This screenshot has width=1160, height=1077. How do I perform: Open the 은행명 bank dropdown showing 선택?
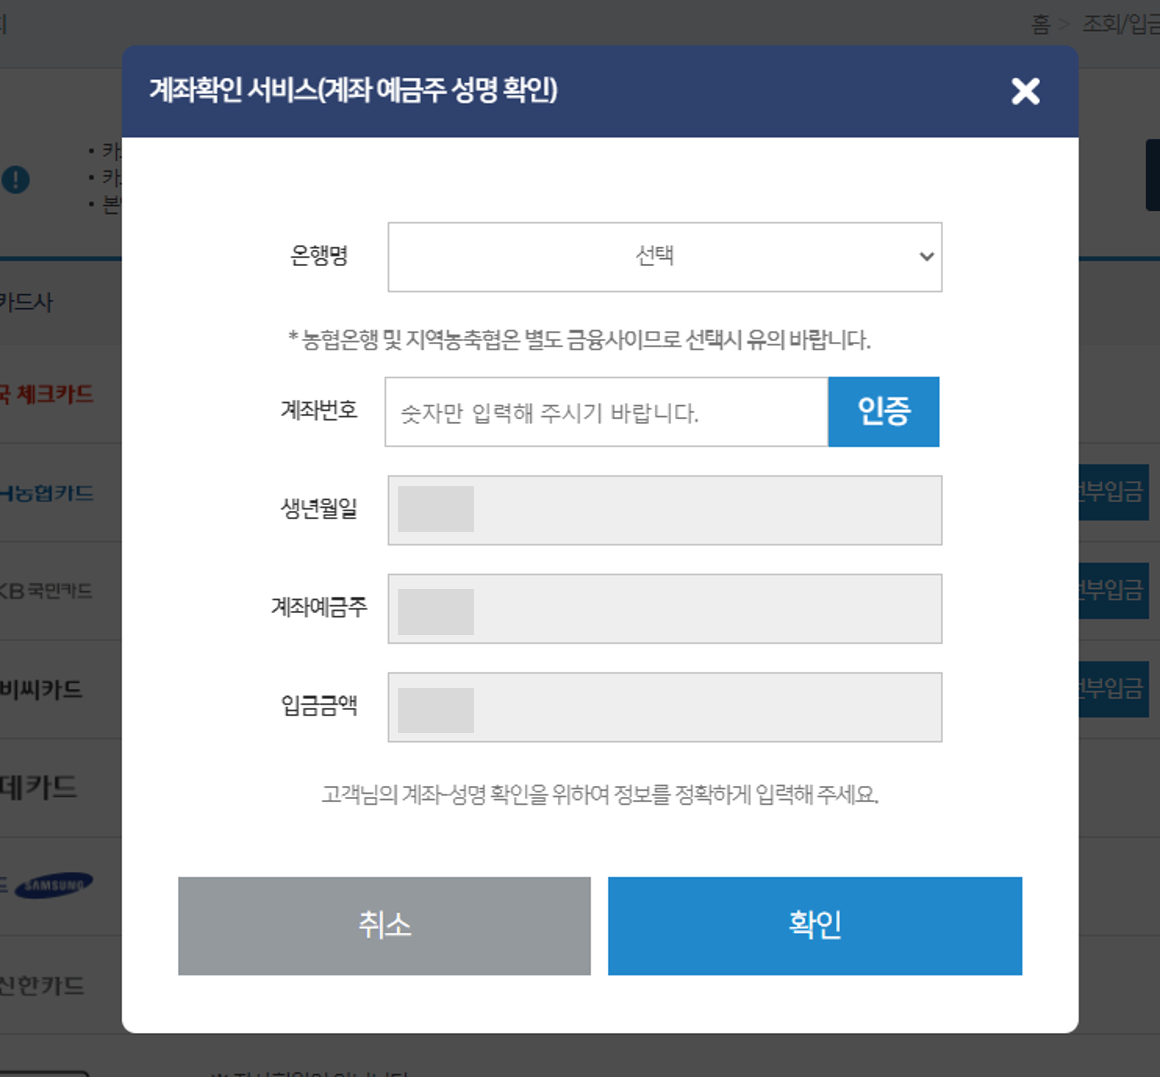coord(664,257)
